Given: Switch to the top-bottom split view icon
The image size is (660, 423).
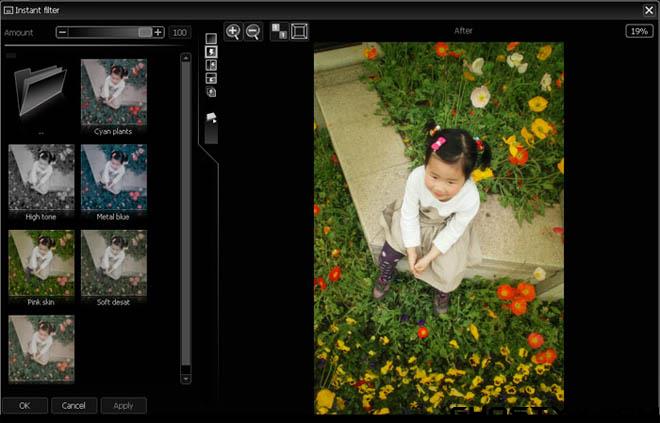Looking at the screenshot, I should (x=211, y=78).
